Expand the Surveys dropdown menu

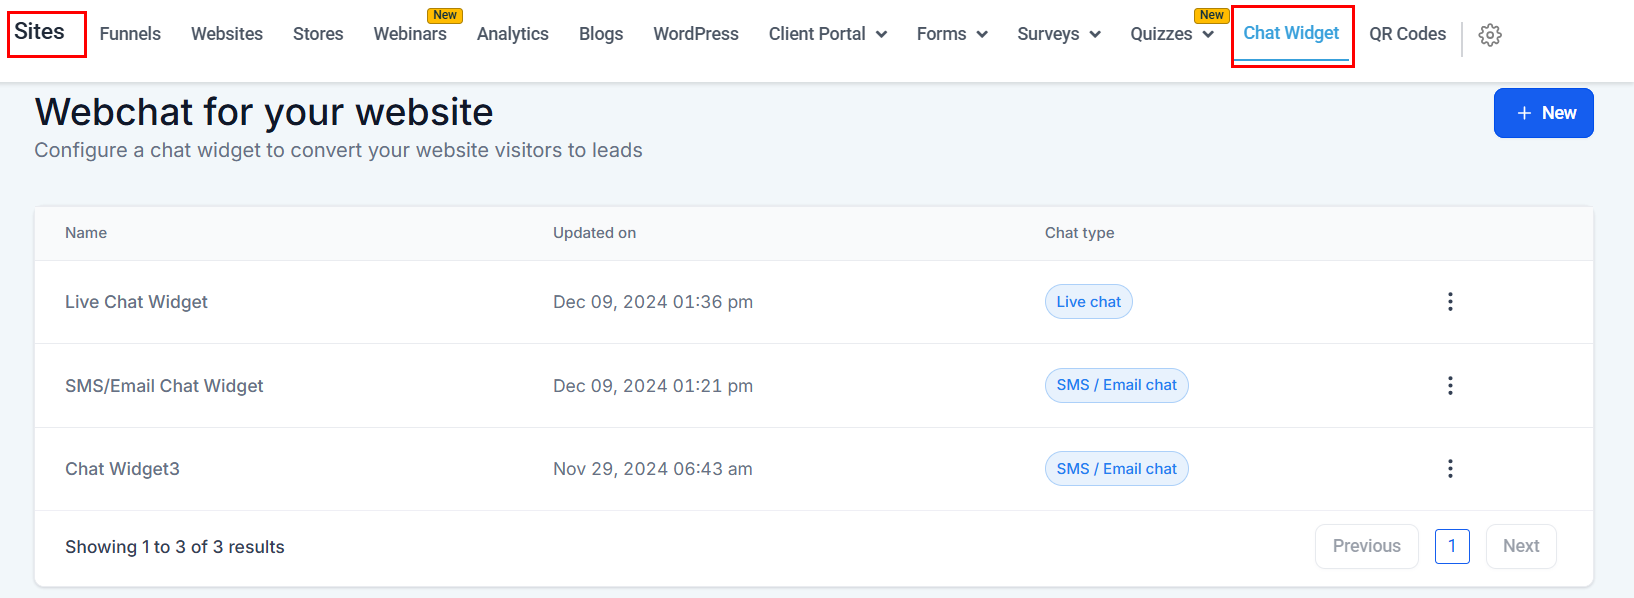pos(1059,34)
